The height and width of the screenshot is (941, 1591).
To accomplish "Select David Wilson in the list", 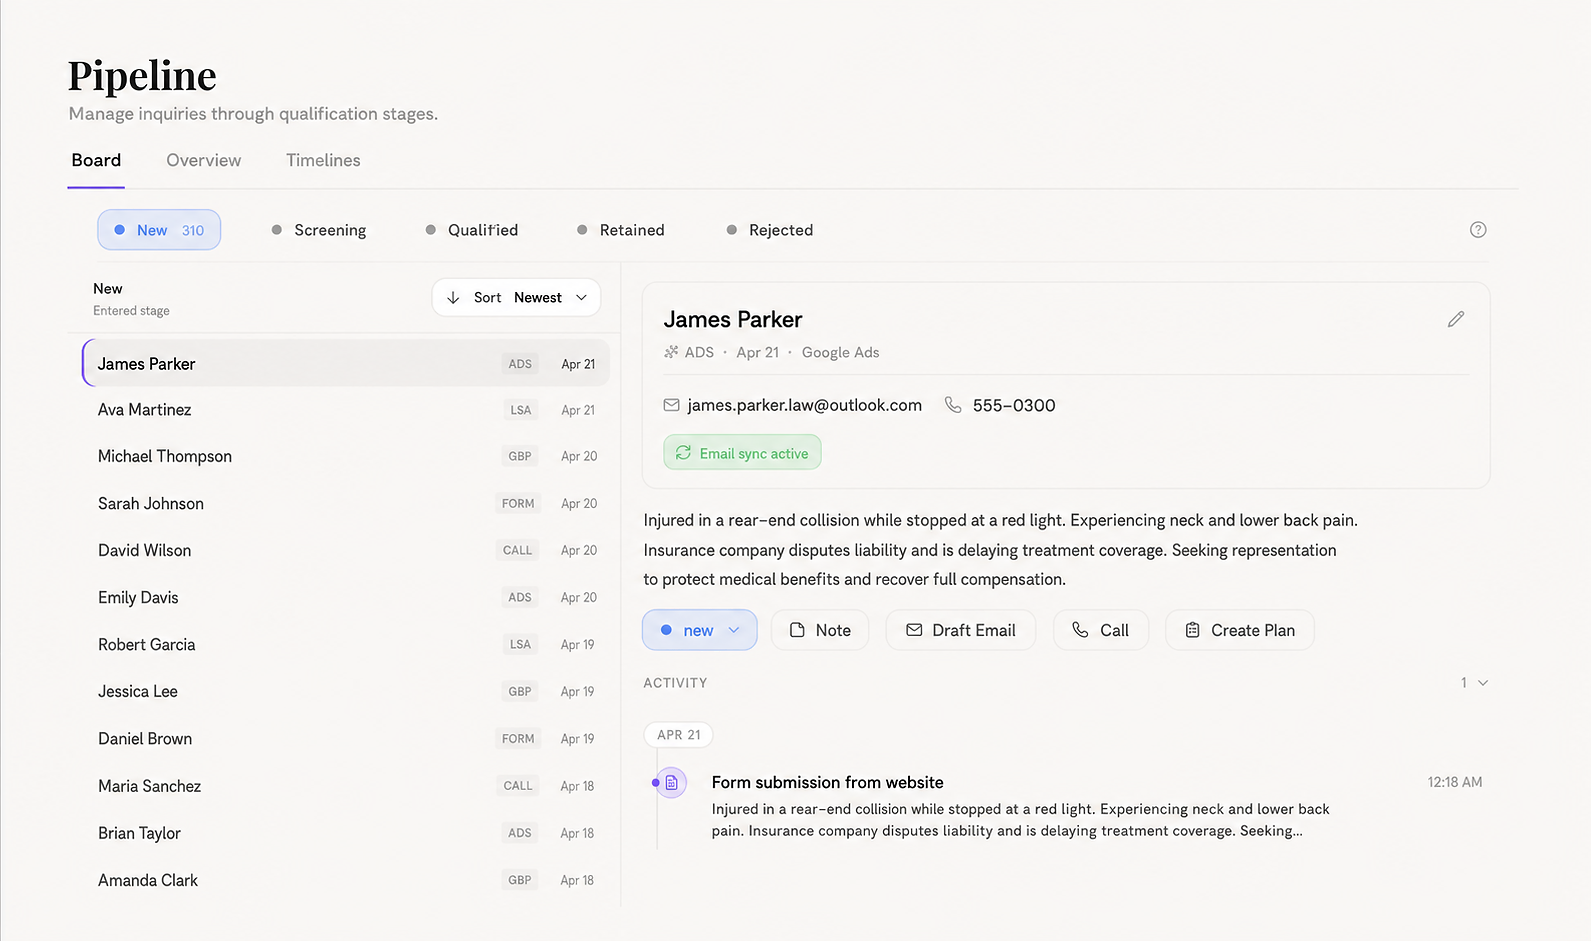I will pos(346,550).
